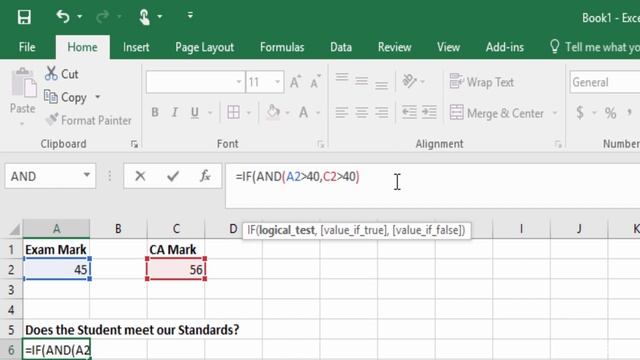The width and height of the screenshot is (640, 360).
Task: Toggle Italic formatting
Action: (175, 112)
